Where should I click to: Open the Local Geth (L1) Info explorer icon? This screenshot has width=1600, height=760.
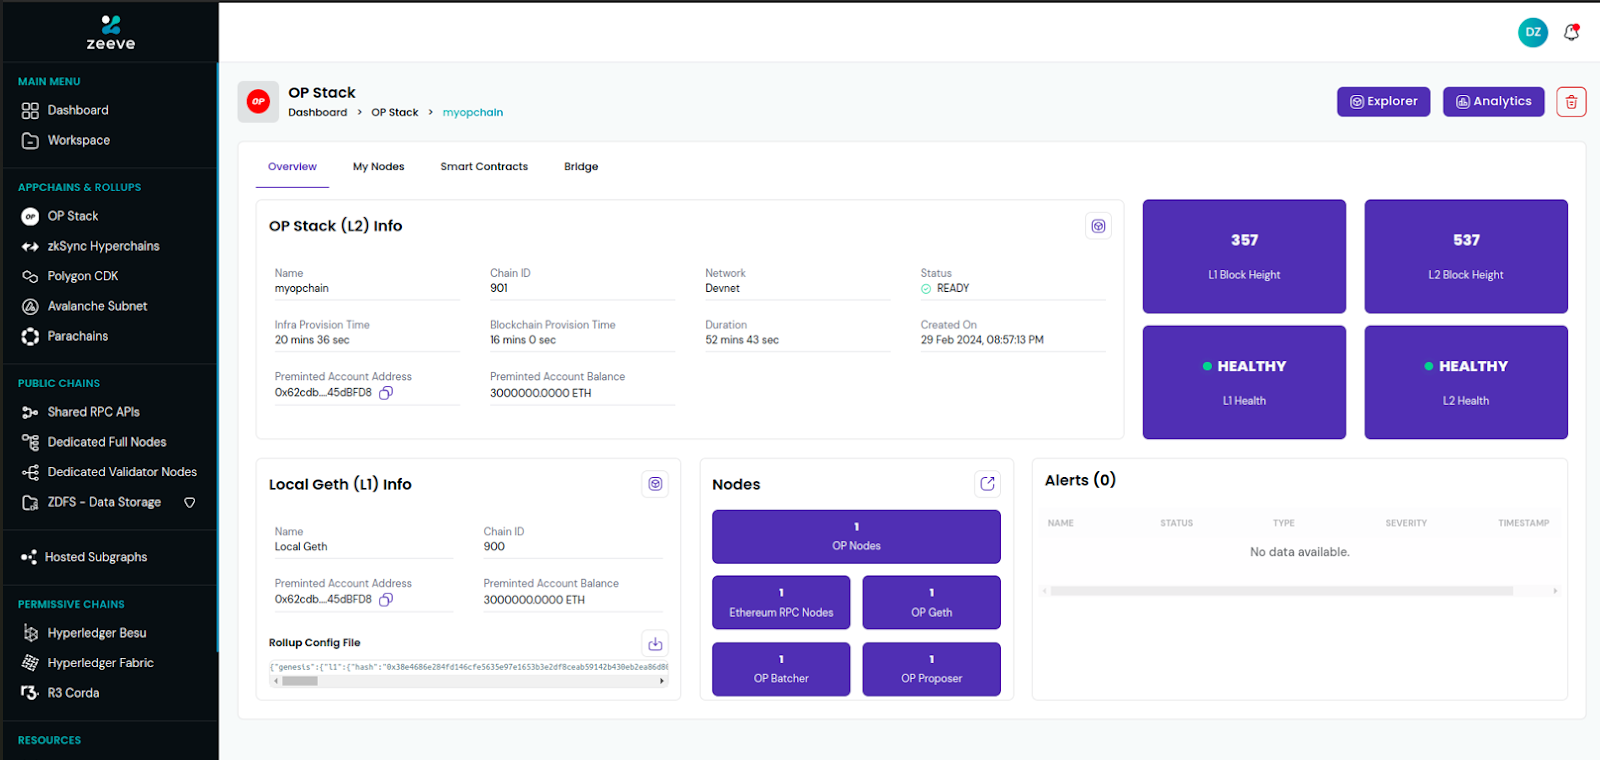655,484
